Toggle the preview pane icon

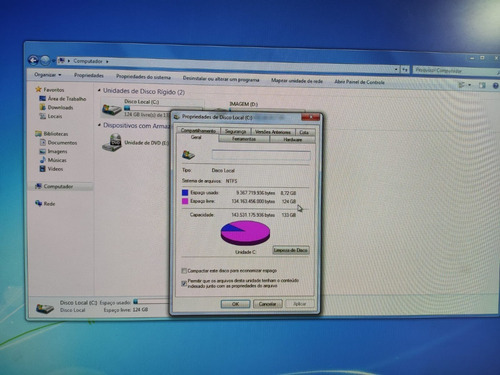pyautogui.click(x=482, y=86)
